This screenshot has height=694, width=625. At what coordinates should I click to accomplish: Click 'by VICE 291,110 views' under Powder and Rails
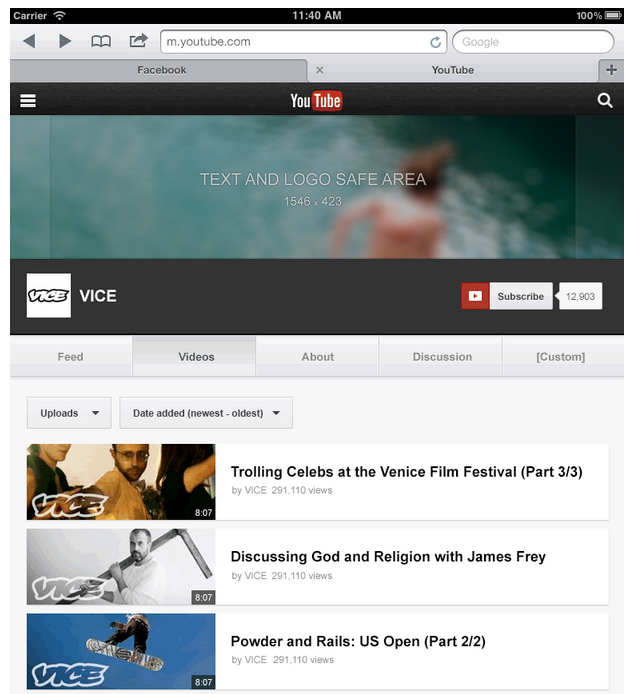click(282, 660)
